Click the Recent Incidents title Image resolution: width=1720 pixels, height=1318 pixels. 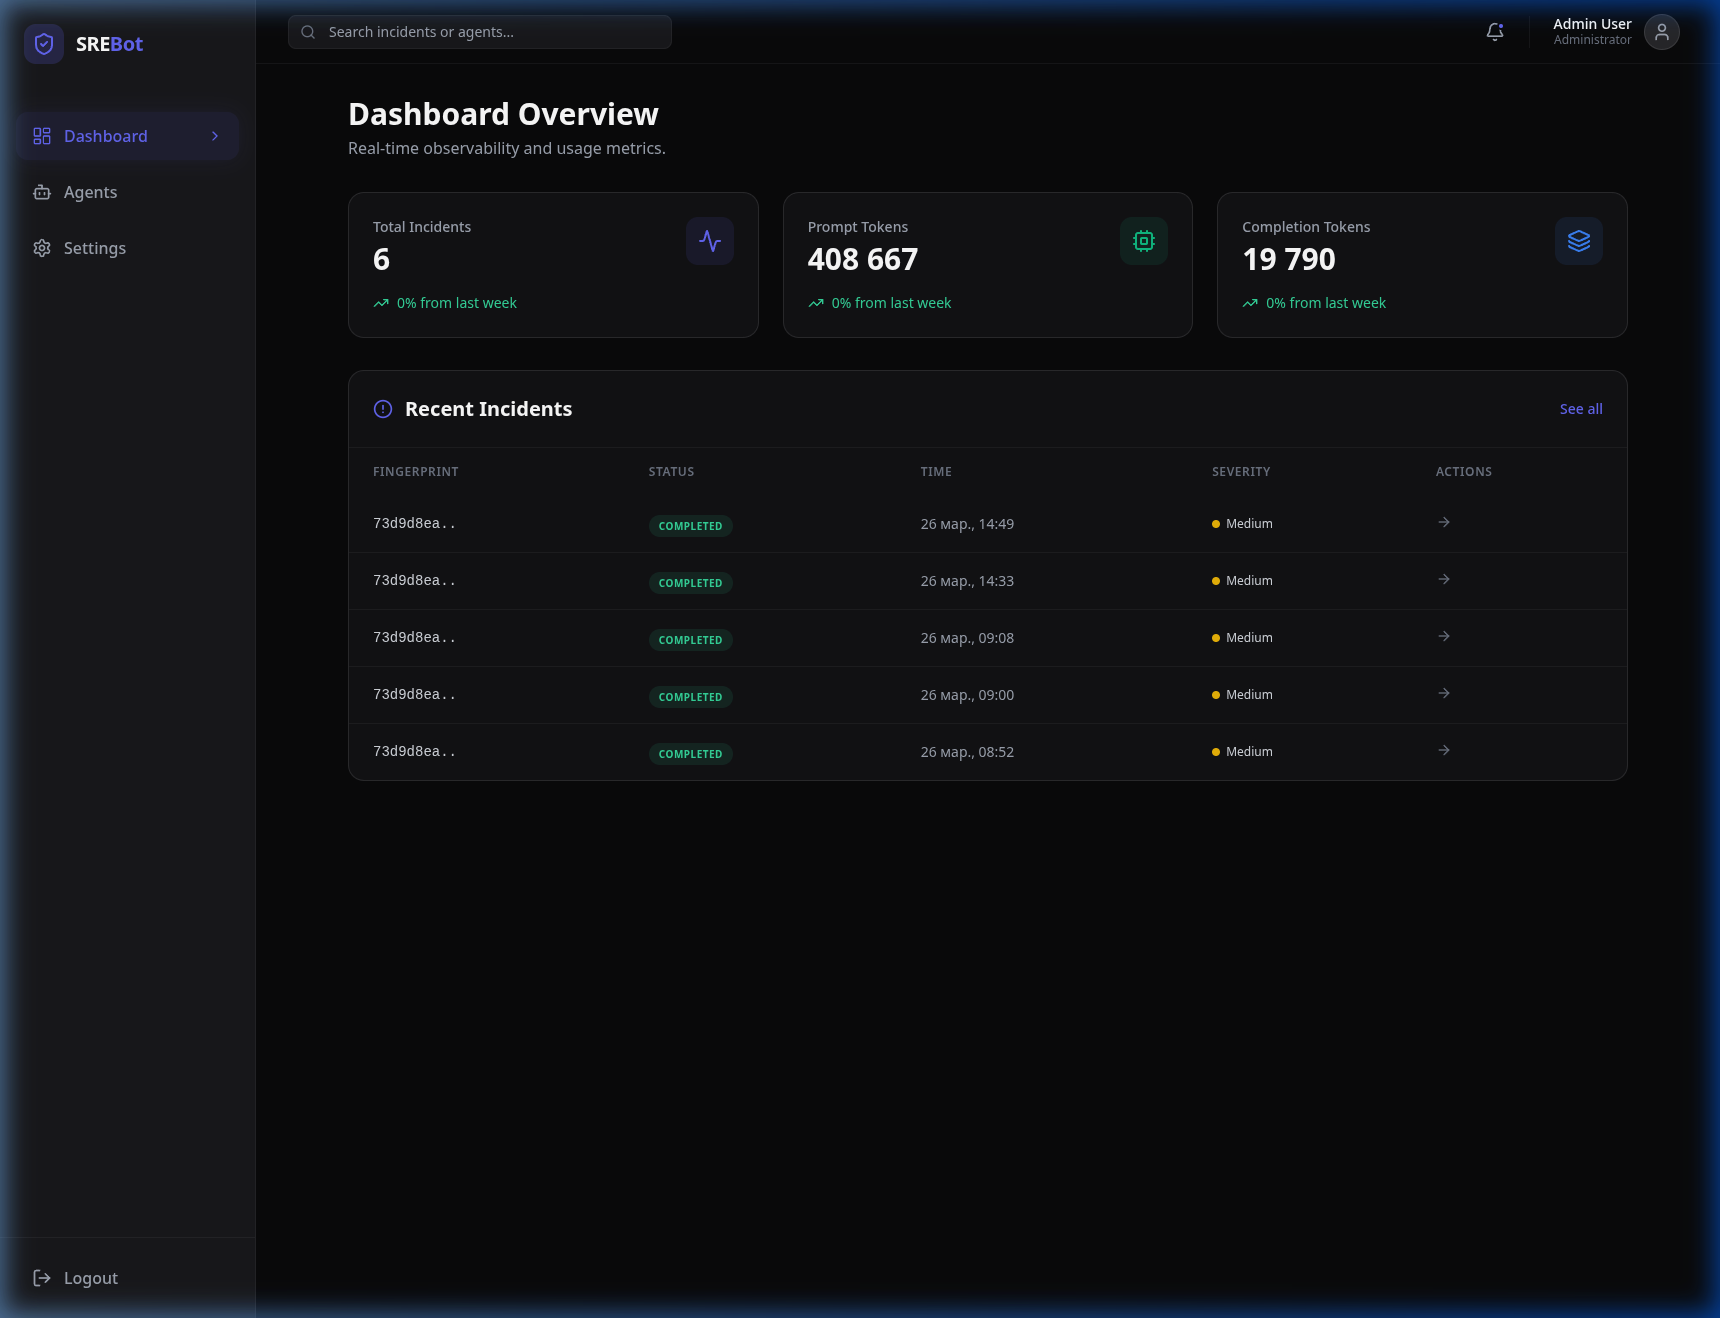(x=488, y=409)
